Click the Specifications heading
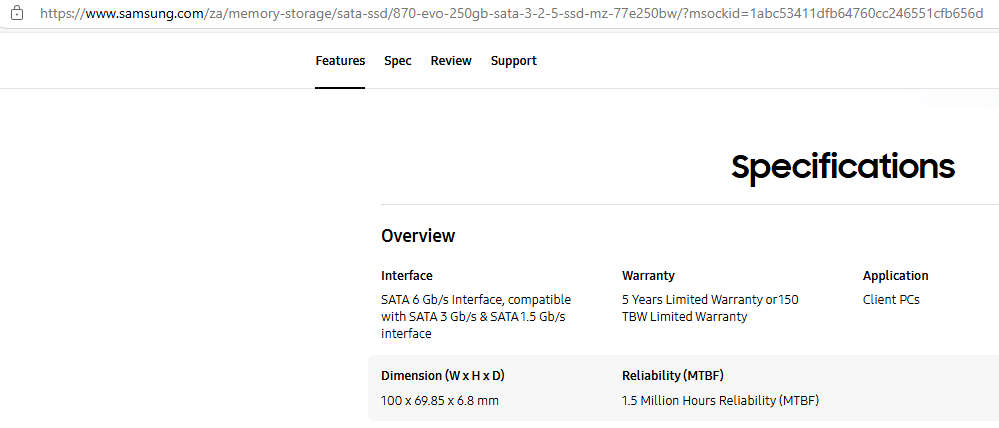999x428 pixels. click(842, 167)
